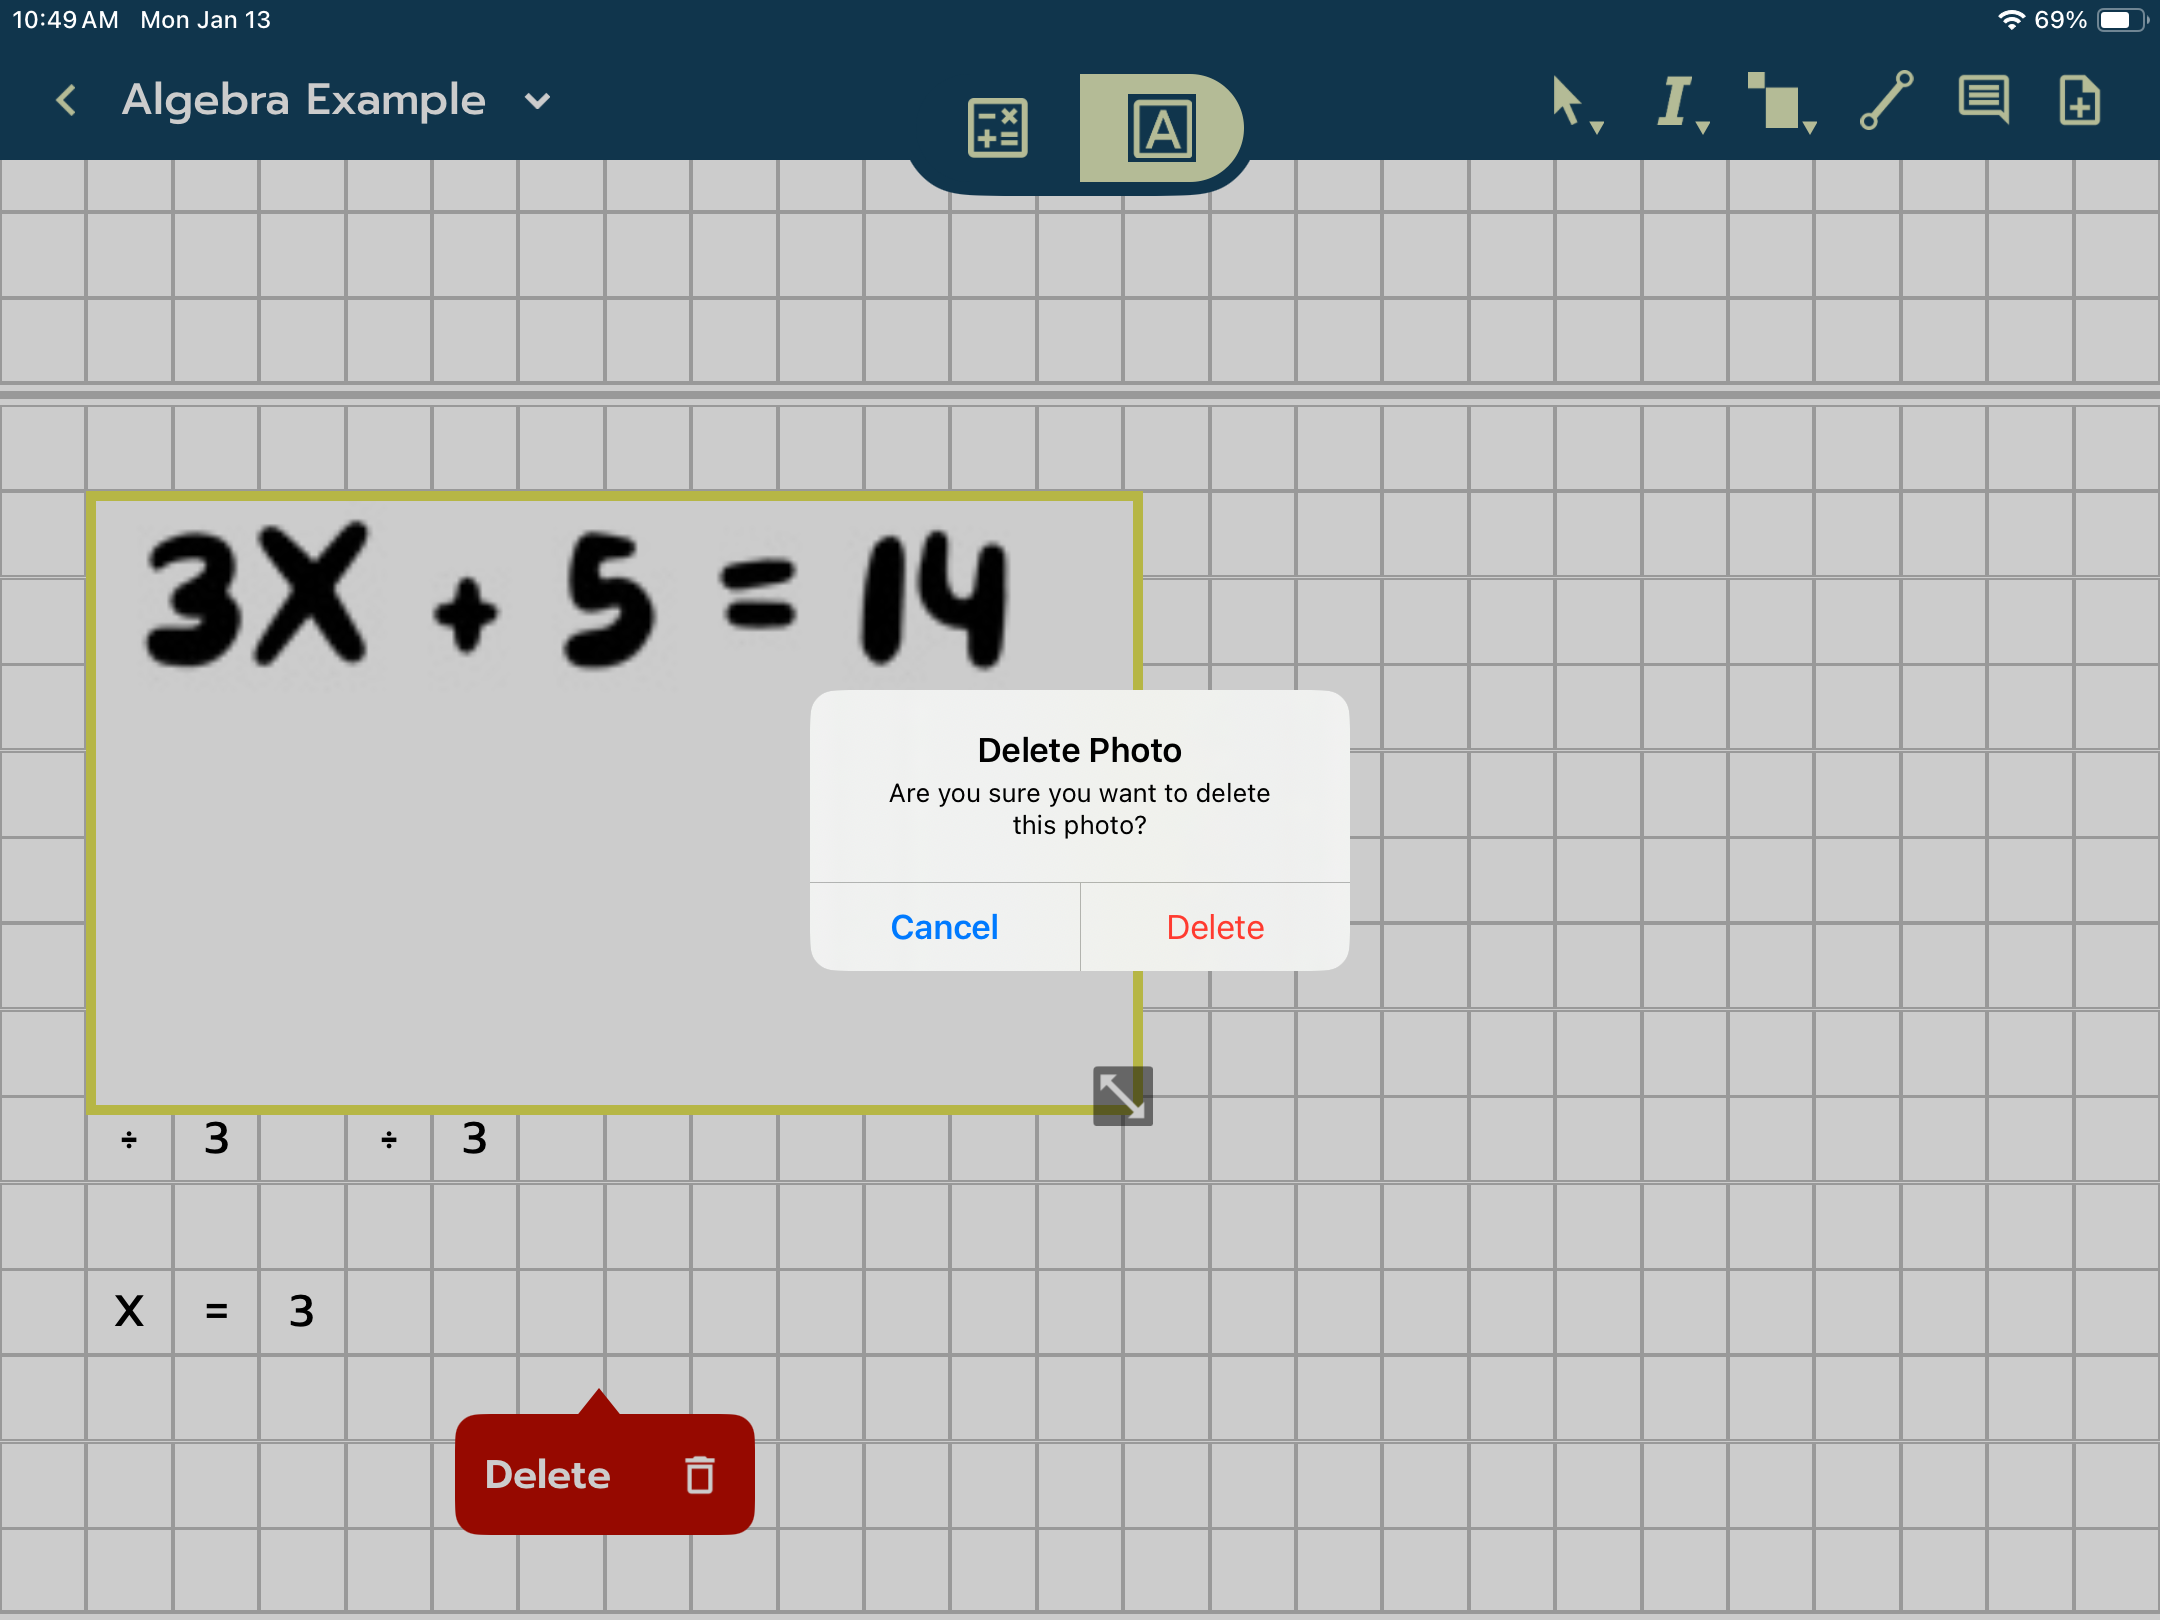Expand the Algebra Example title dropdown
Image resolution: width=2160 pixels, height=1620 pixels.
coord(538,101)
